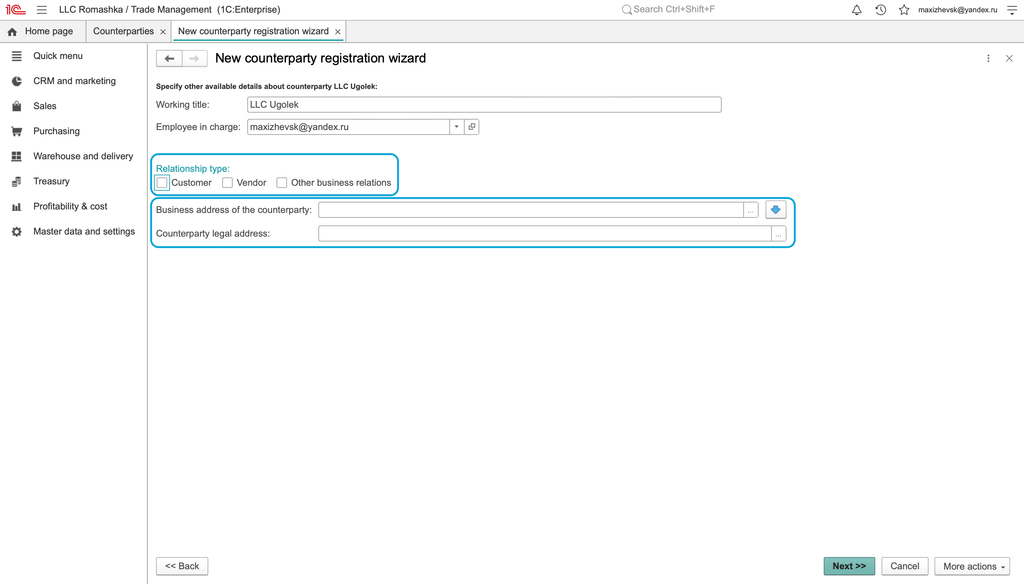
Task: Switch to the Home page tab
Action: [x=40, y=31]
